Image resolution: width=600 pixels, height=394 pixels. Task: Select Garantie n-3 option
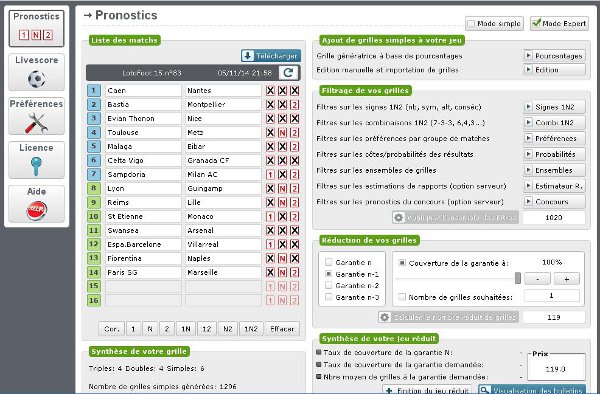tap(328, 297)
